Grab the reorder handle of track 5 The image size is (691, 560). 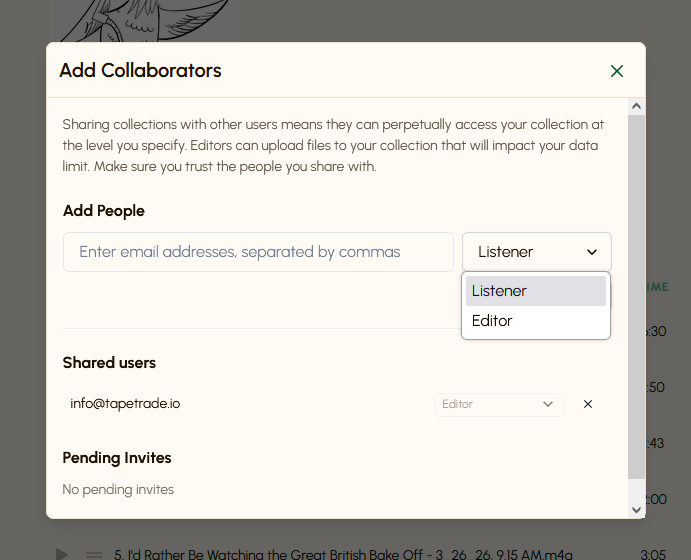(94, 555)
